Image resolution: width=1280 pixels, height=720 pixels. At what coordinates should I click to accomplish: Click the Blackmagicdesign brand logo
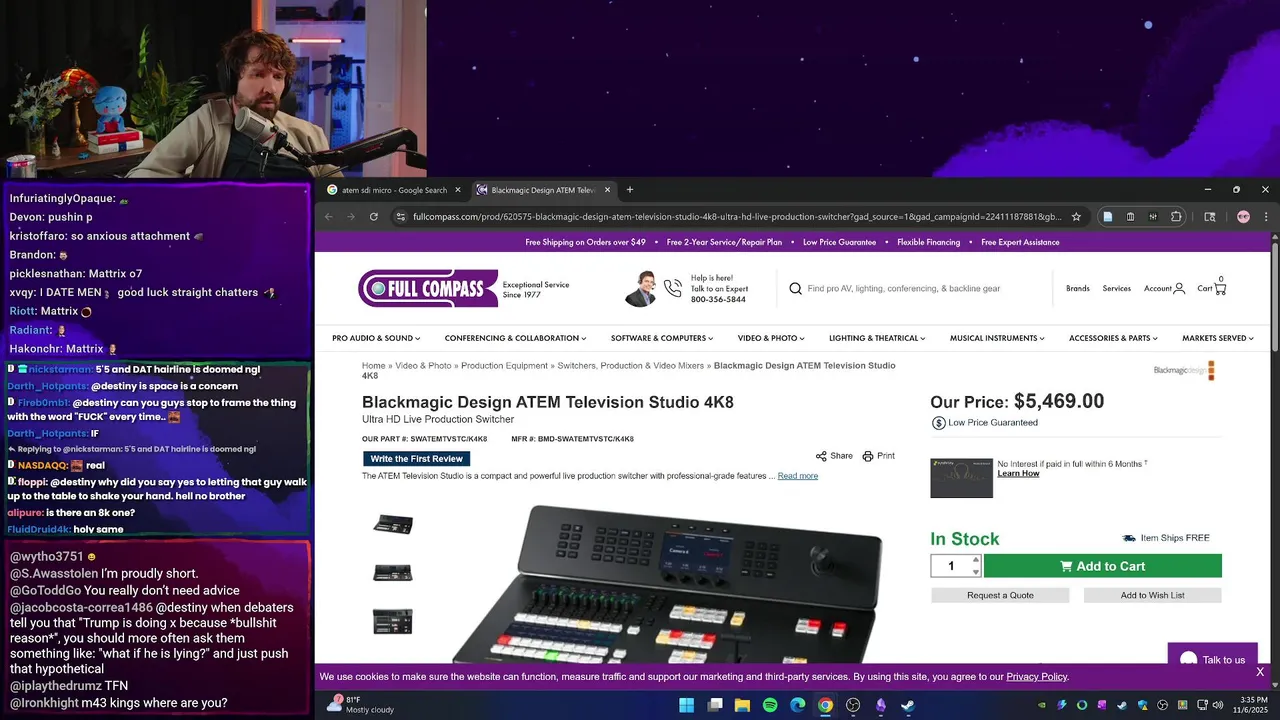point(1184,370)
